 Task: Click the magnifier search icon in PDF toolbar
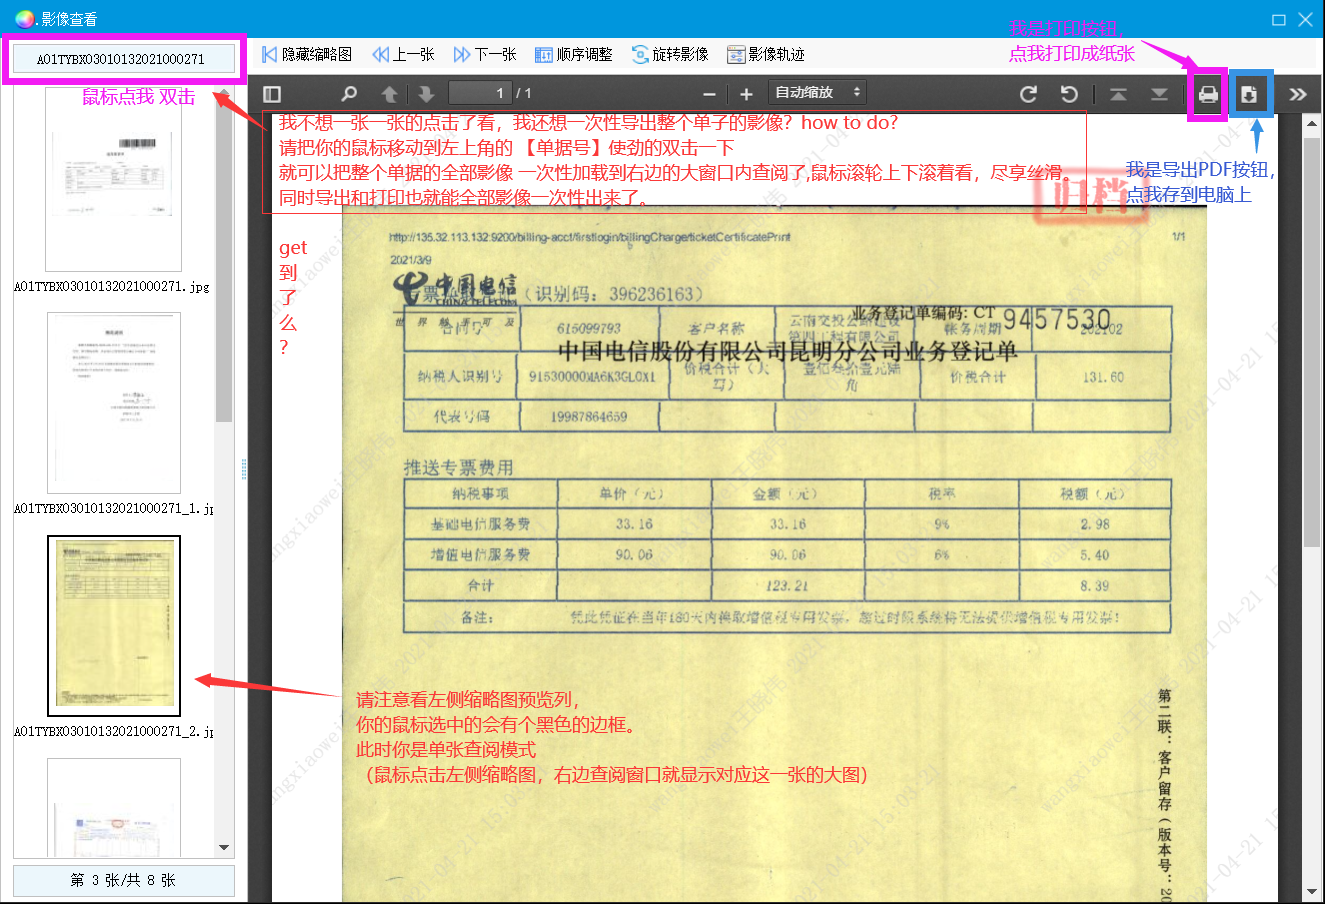pos(349,94)
